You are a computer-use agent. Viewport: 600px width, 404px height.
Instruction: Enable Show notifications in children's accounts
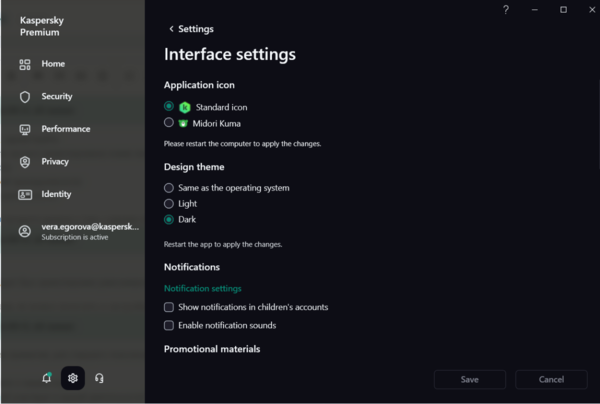coord(169,307)
